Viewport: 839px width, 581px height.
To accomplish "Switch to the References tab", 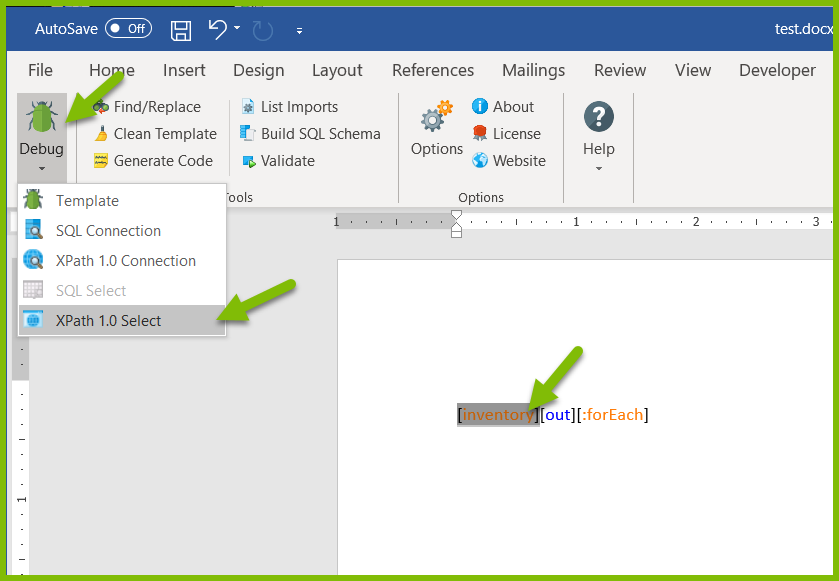I will (433, 70).
